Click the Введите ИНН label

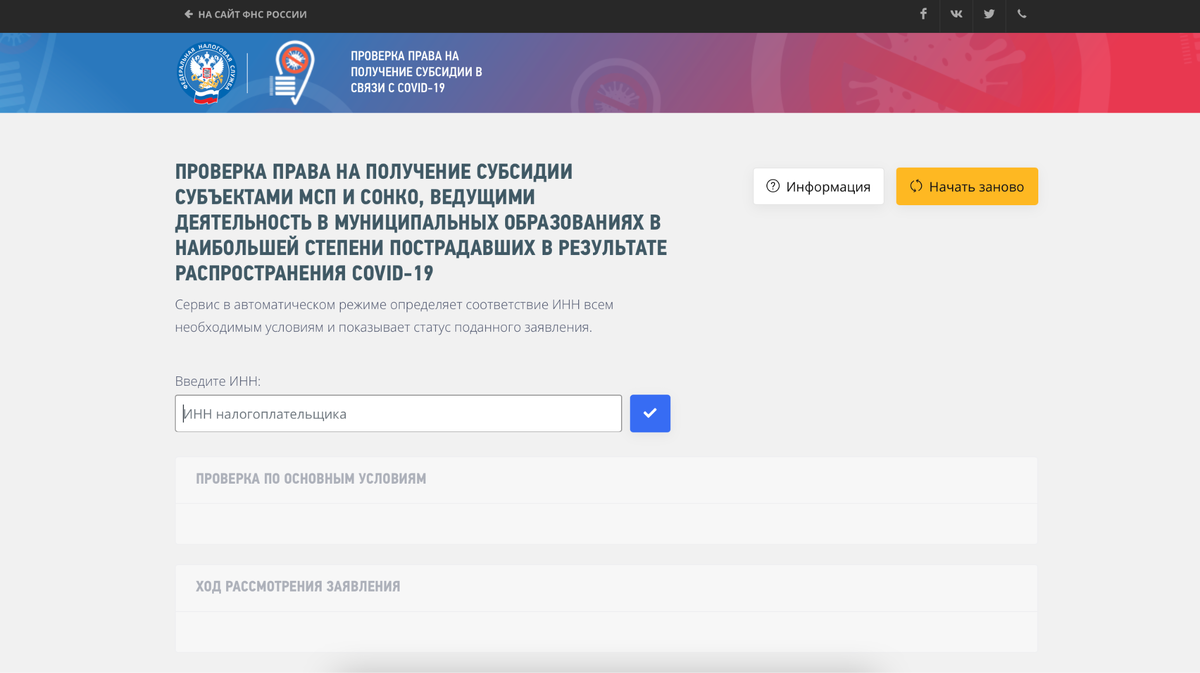point(218,381)
